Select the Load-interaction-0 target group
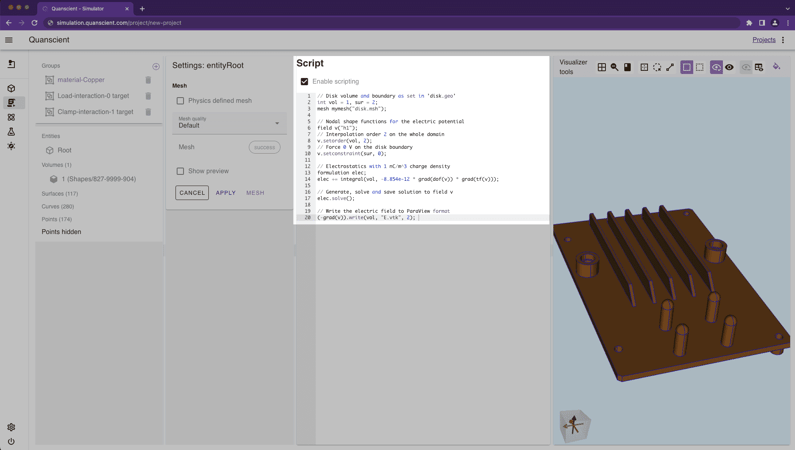This screenshot has height=450, width=795. click(93, 96)
